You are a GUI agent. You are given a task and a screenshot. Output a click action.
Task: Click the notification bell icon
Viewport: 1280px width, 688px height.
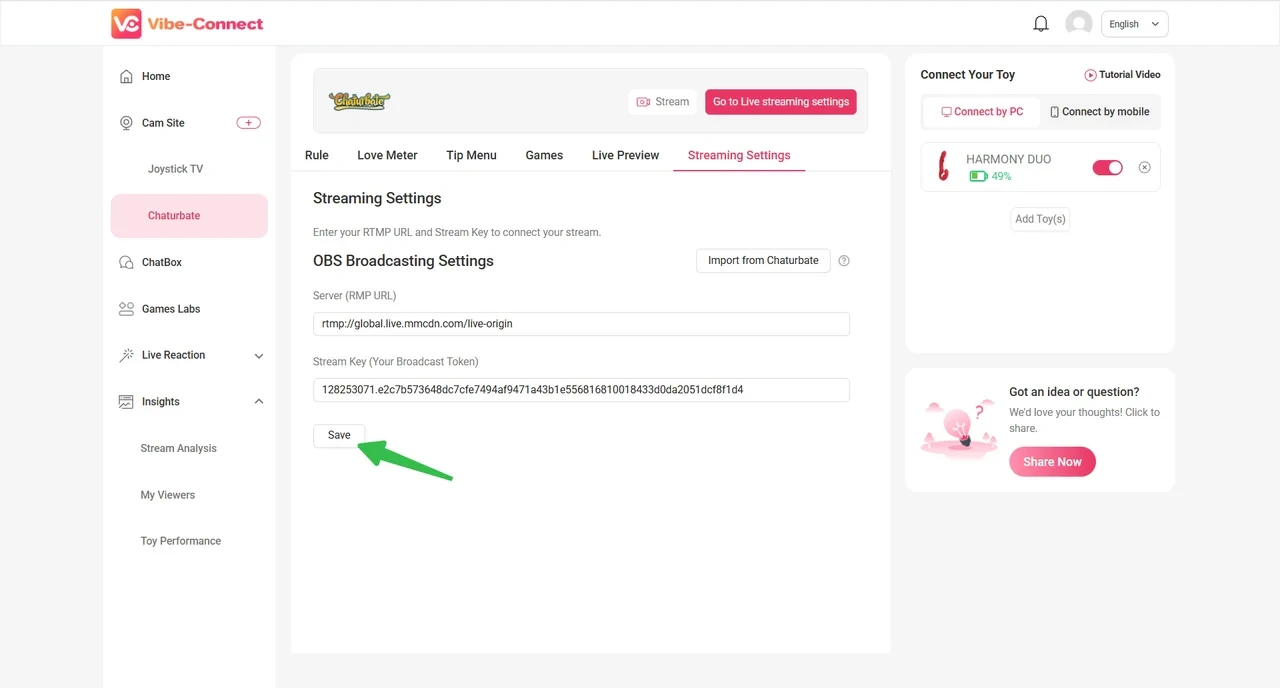click(1041, 24)
